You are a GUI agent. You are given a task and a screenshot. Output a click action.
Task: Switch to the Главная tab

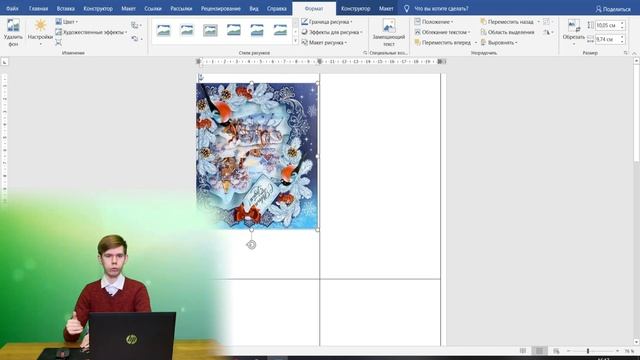point(38,8)
